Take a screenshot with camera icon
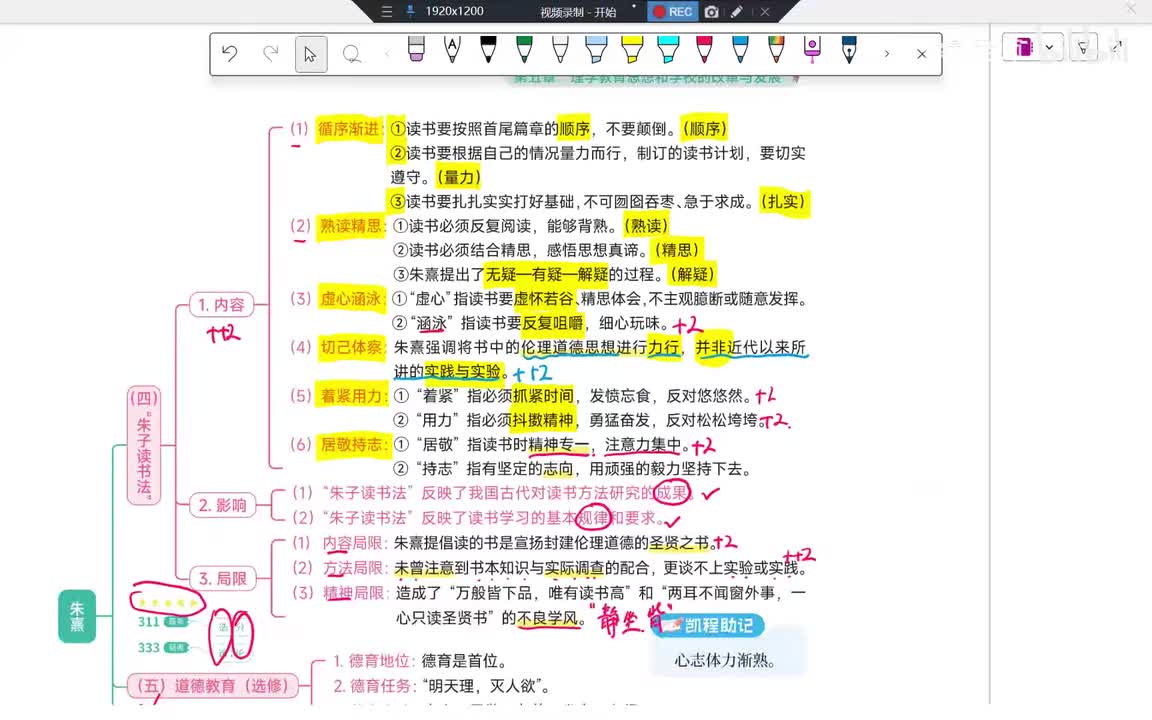This screenshot has width=1152, height=720. click(x=711, y=12)
